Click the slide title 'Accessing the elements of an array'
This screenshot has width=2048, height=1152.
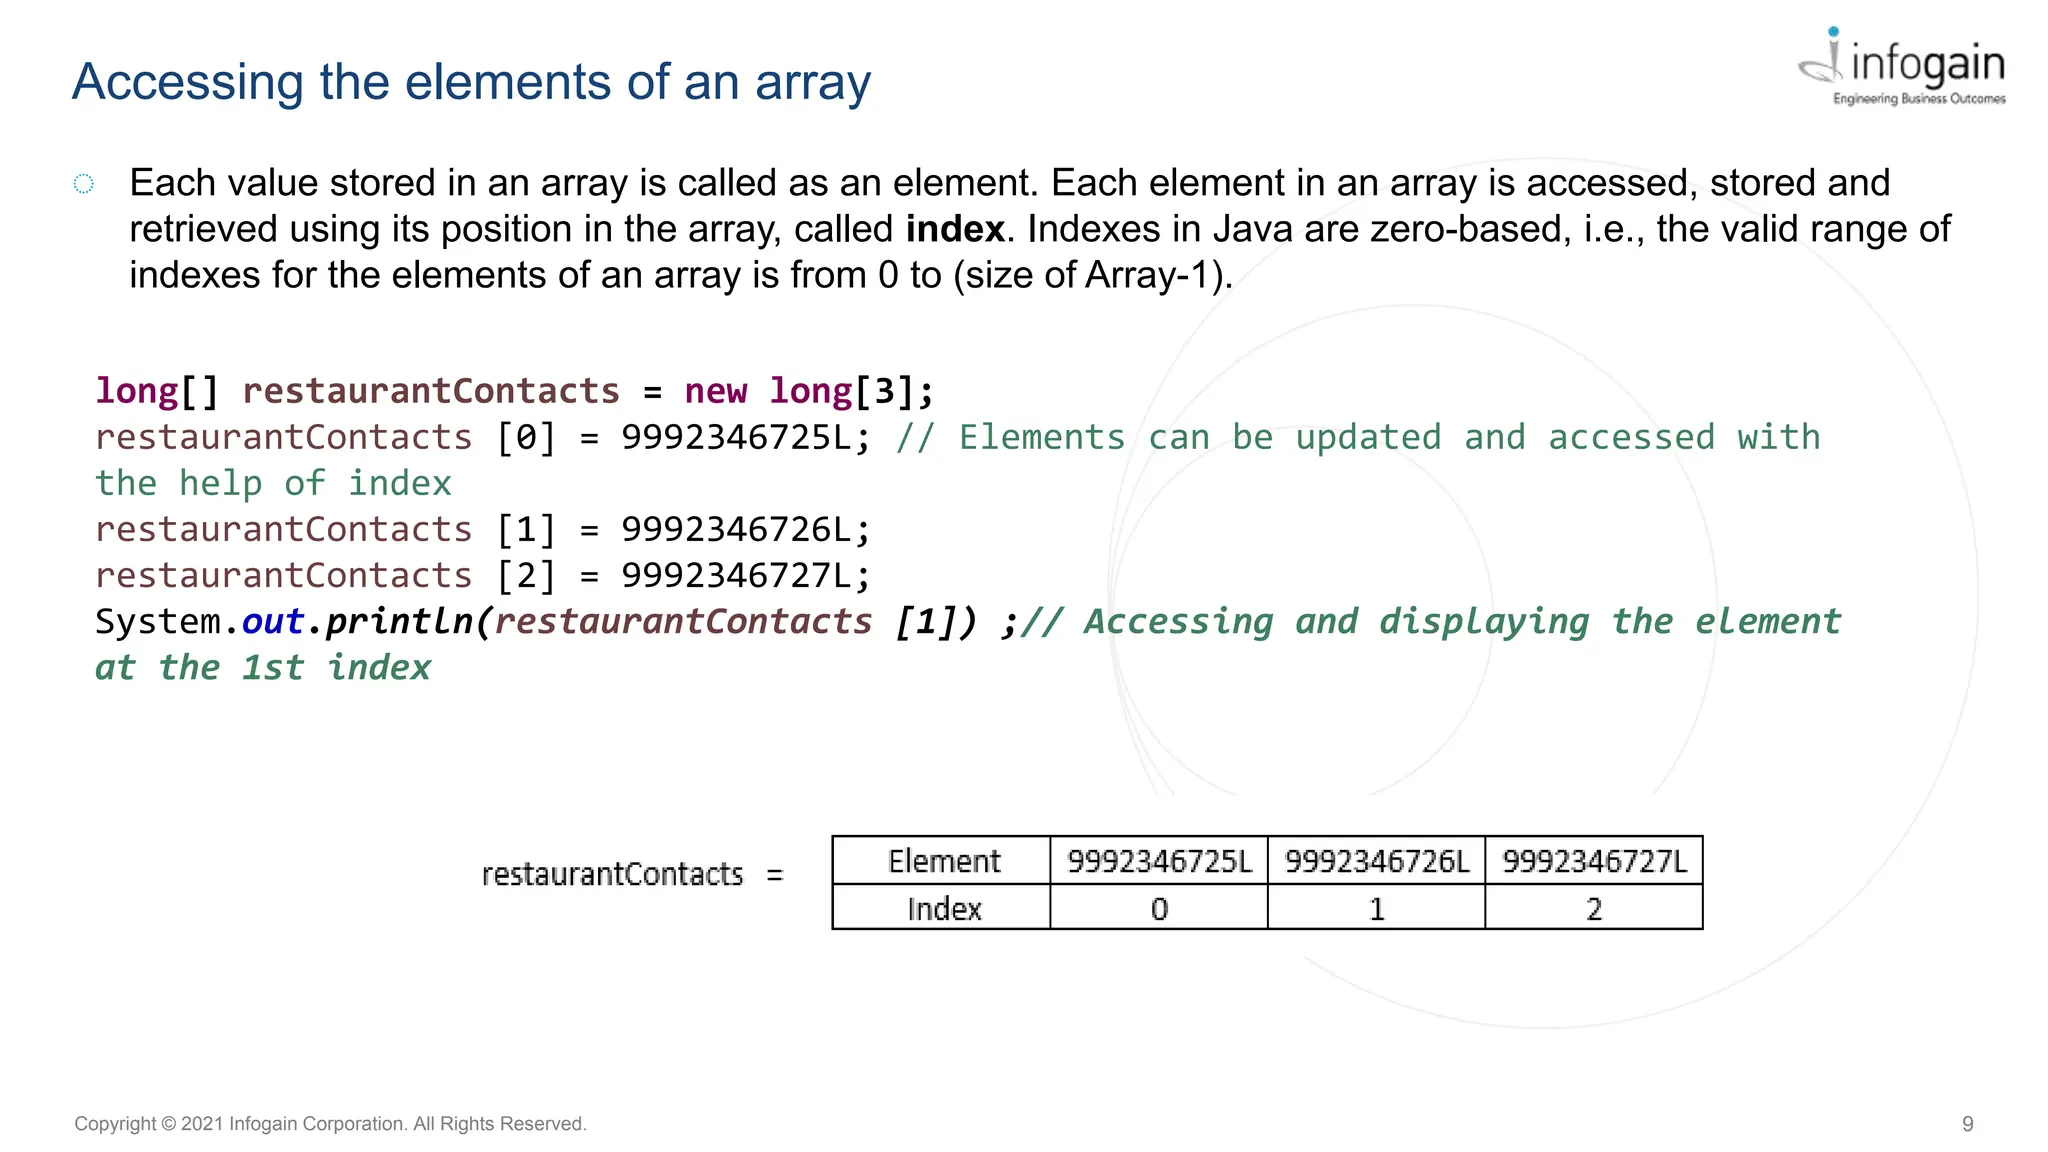pos(471,82)
